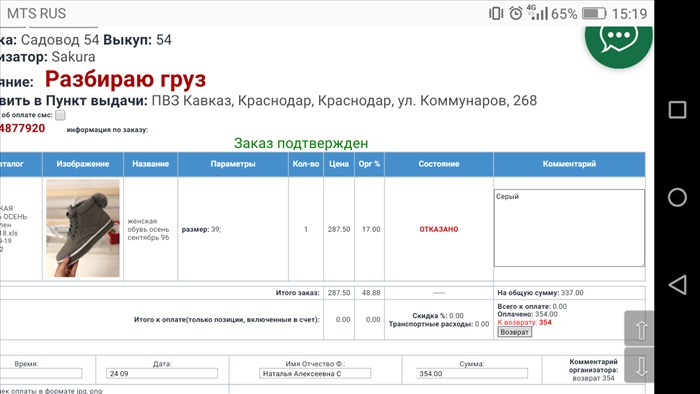Click the Возврат button
The image size is (700, 394).
point(514,332)
